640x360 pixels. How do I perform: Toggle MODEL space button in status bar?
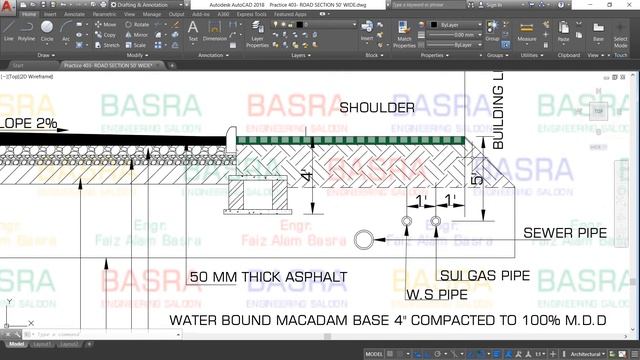(x=374, y=354)
